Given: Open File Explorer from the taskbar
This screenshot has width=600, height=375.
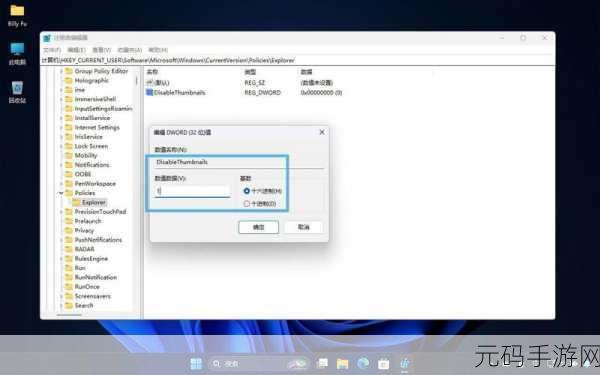Looking at the screenshot, I should pyautogui.click(x=342, y=364).
